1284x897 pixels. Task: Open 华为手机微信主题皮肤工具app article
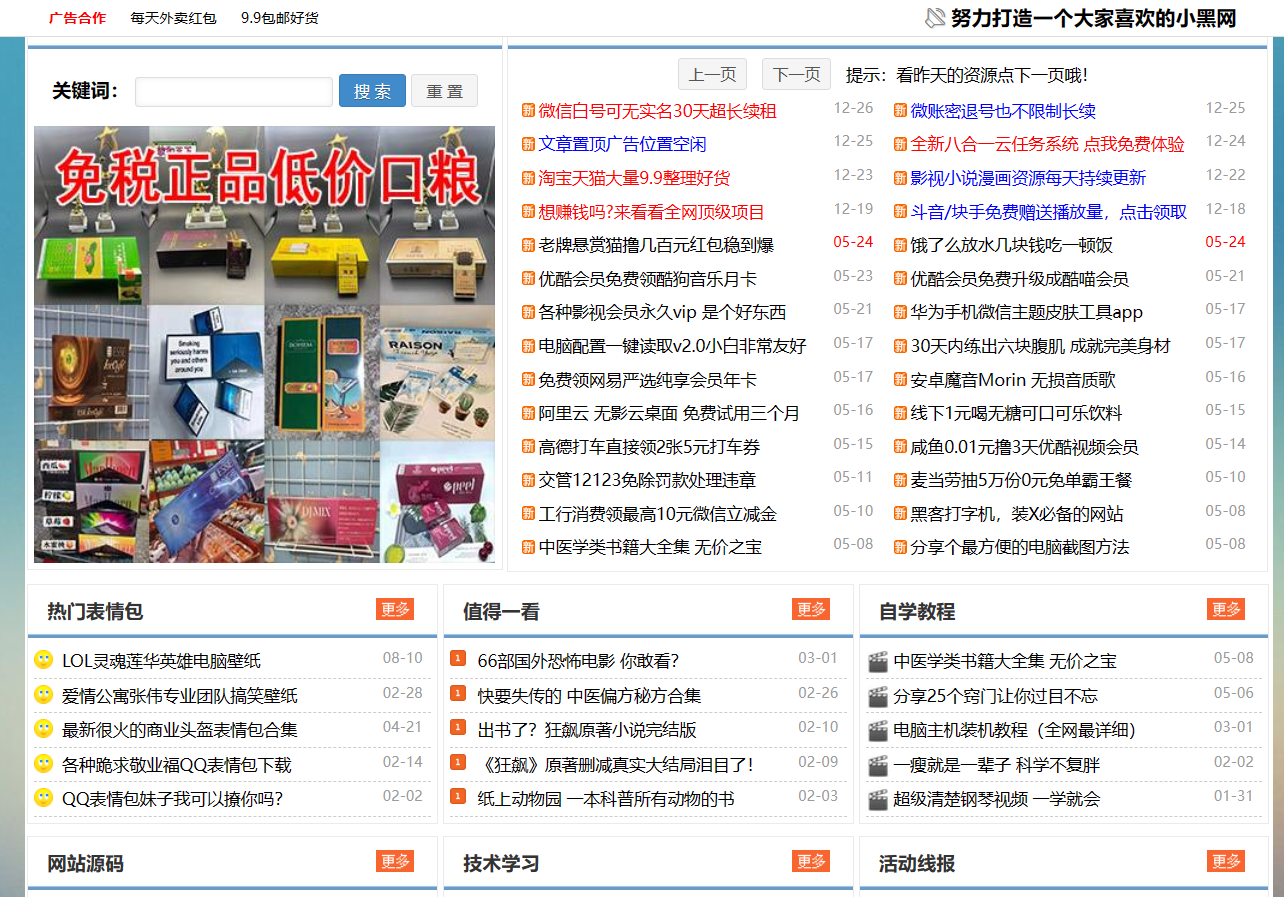tap(1026, 312)
